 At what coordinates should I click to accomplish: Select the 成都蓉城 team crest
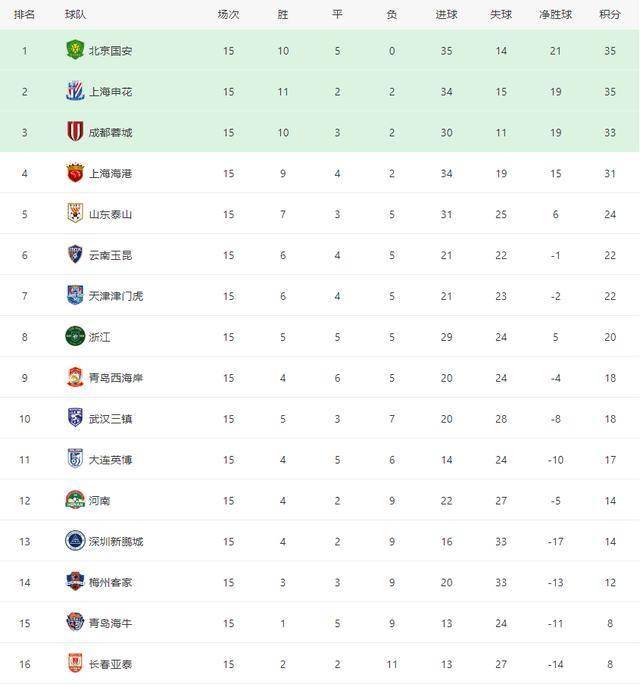(x=74, y=132)
